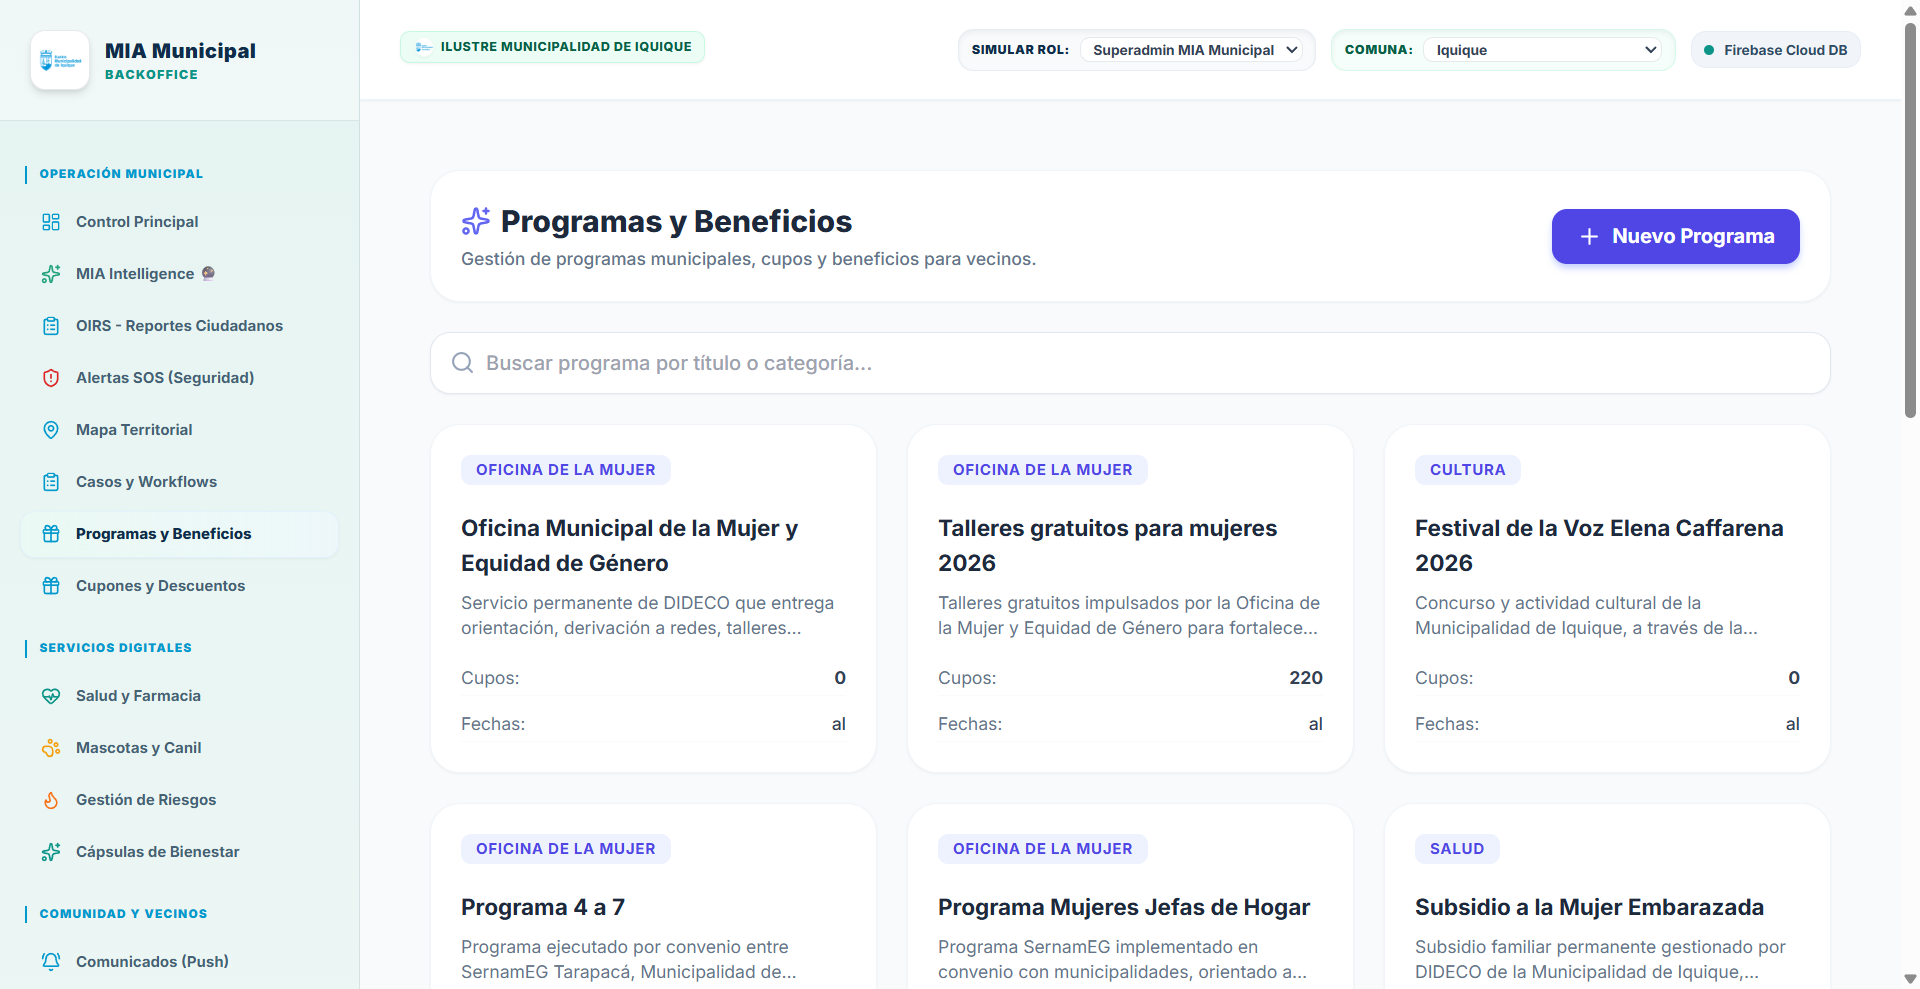1920x989 pixels.
Task: Click the plus icon on Nuevo Programa
Action: pos(1589,236)
